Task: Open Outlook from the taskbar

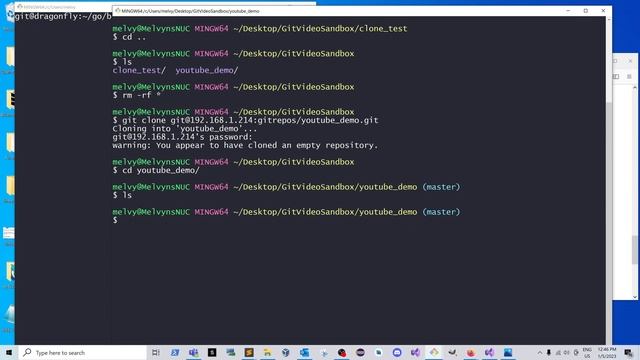Action: click(x=304, y=353)
